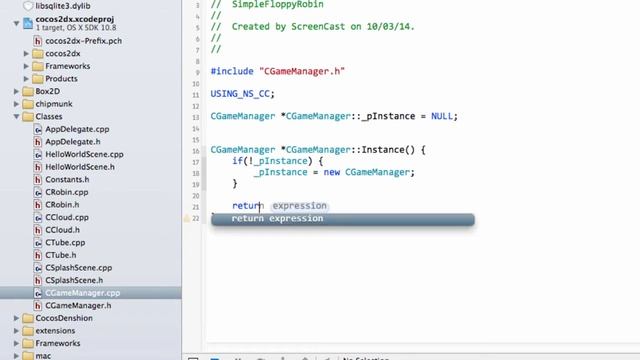Collapse the Classes group
640x360 pixels.
[16, 116]
